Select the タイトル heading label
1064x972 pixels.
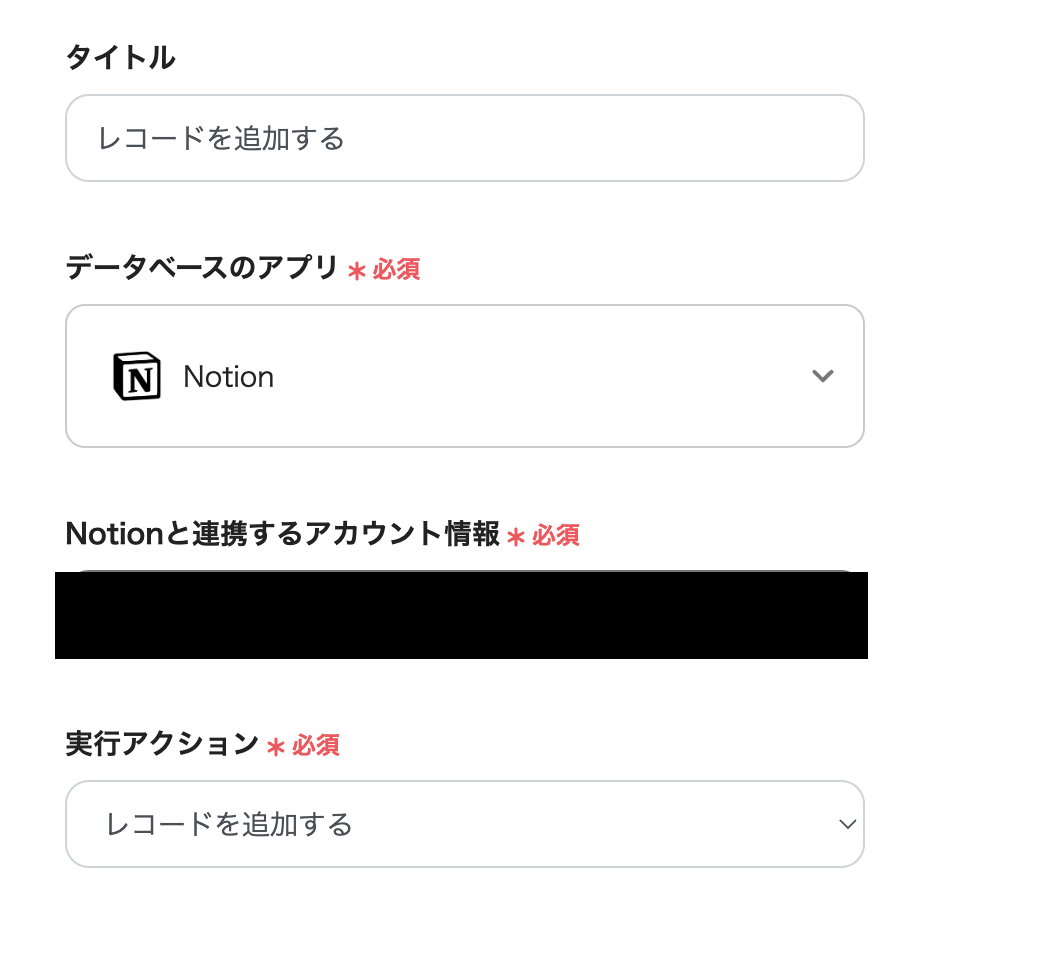[120, 58]
